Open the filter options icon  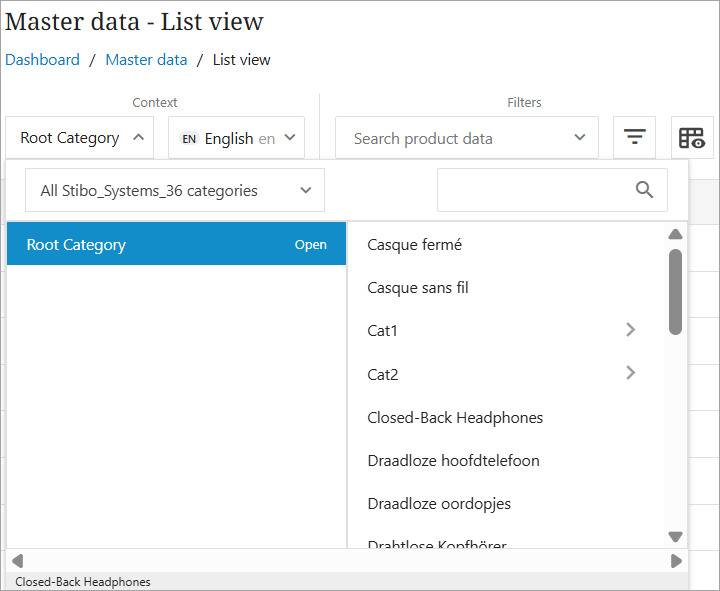click(634, 138)
